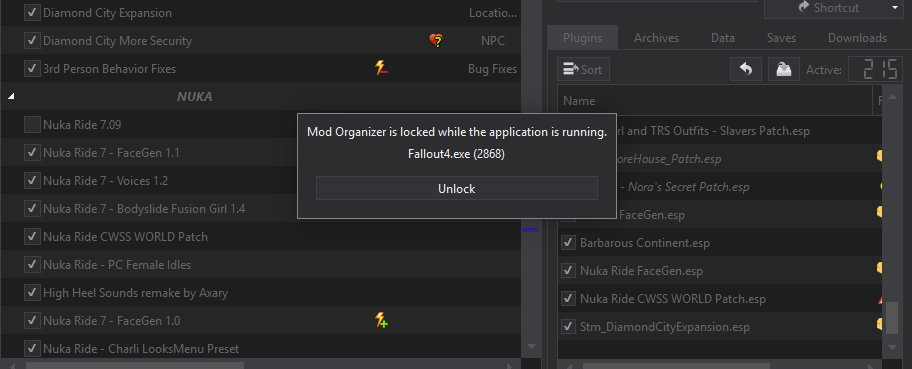The width and height of the screenshot is (912, 369).
Task: Uncheck Diamond City More Security mod
Action: pos(32,41)
